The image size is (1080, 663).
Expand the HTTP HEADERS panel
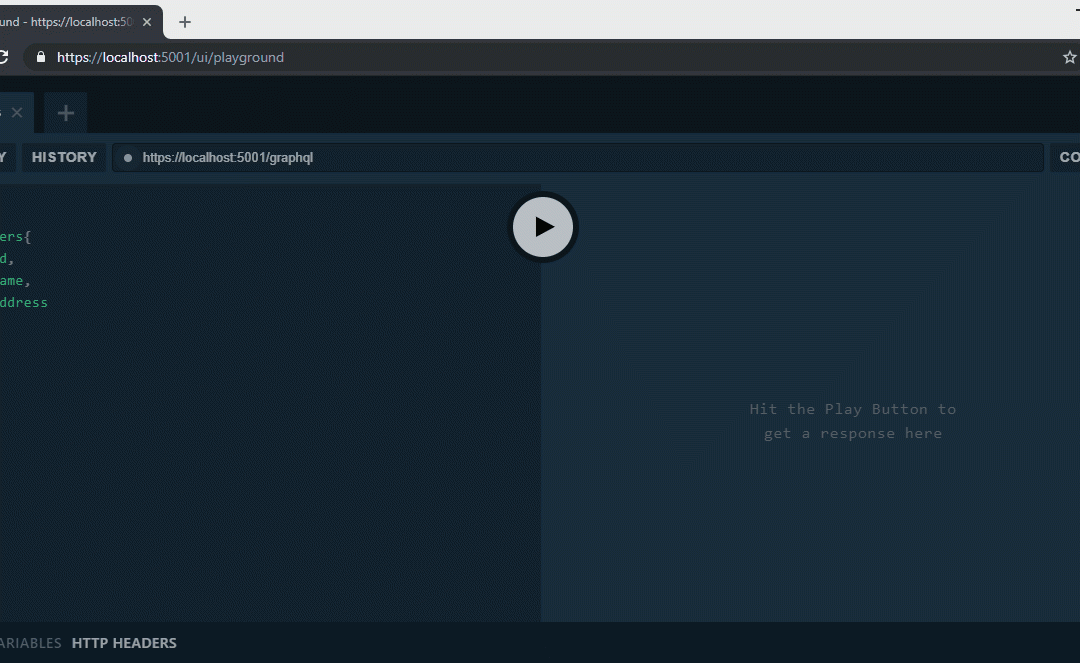[x=124, y=643]
